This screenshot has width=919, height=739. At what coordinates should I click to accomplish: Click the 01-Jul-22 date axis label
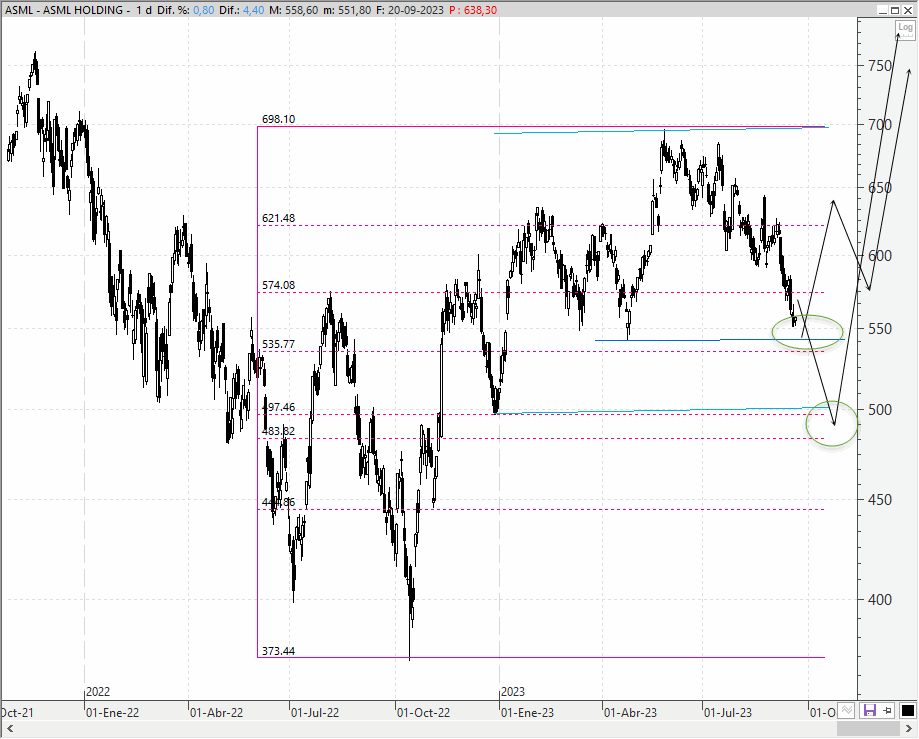315,713
